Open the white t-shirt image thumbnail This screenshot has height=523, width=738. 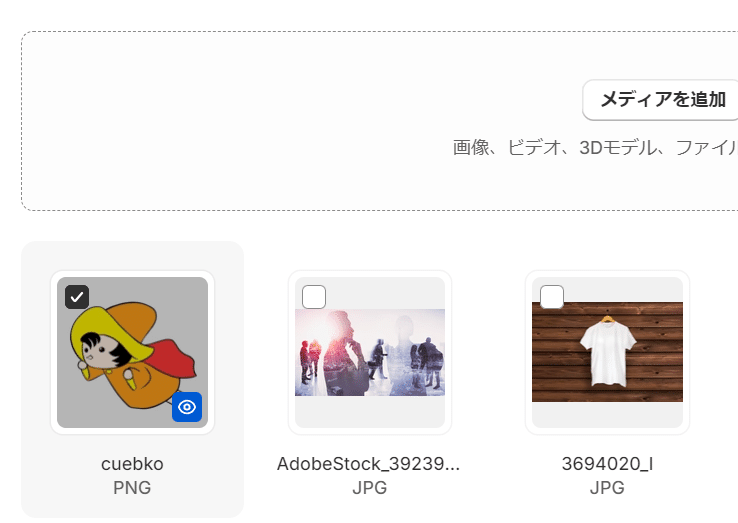[x=607, y=352]
